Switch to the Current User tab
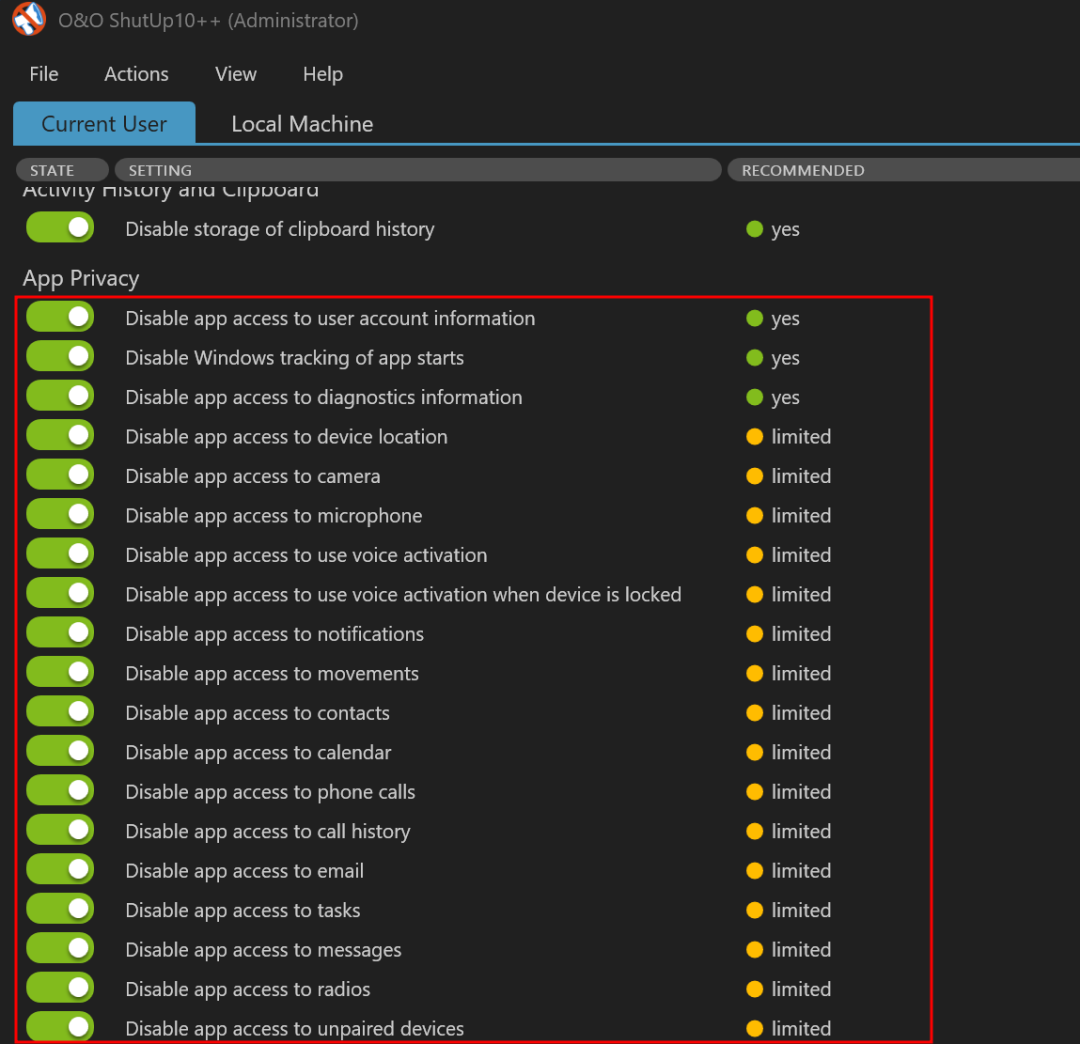Viewport: 1080px width, 1044px height. point(104,123)
